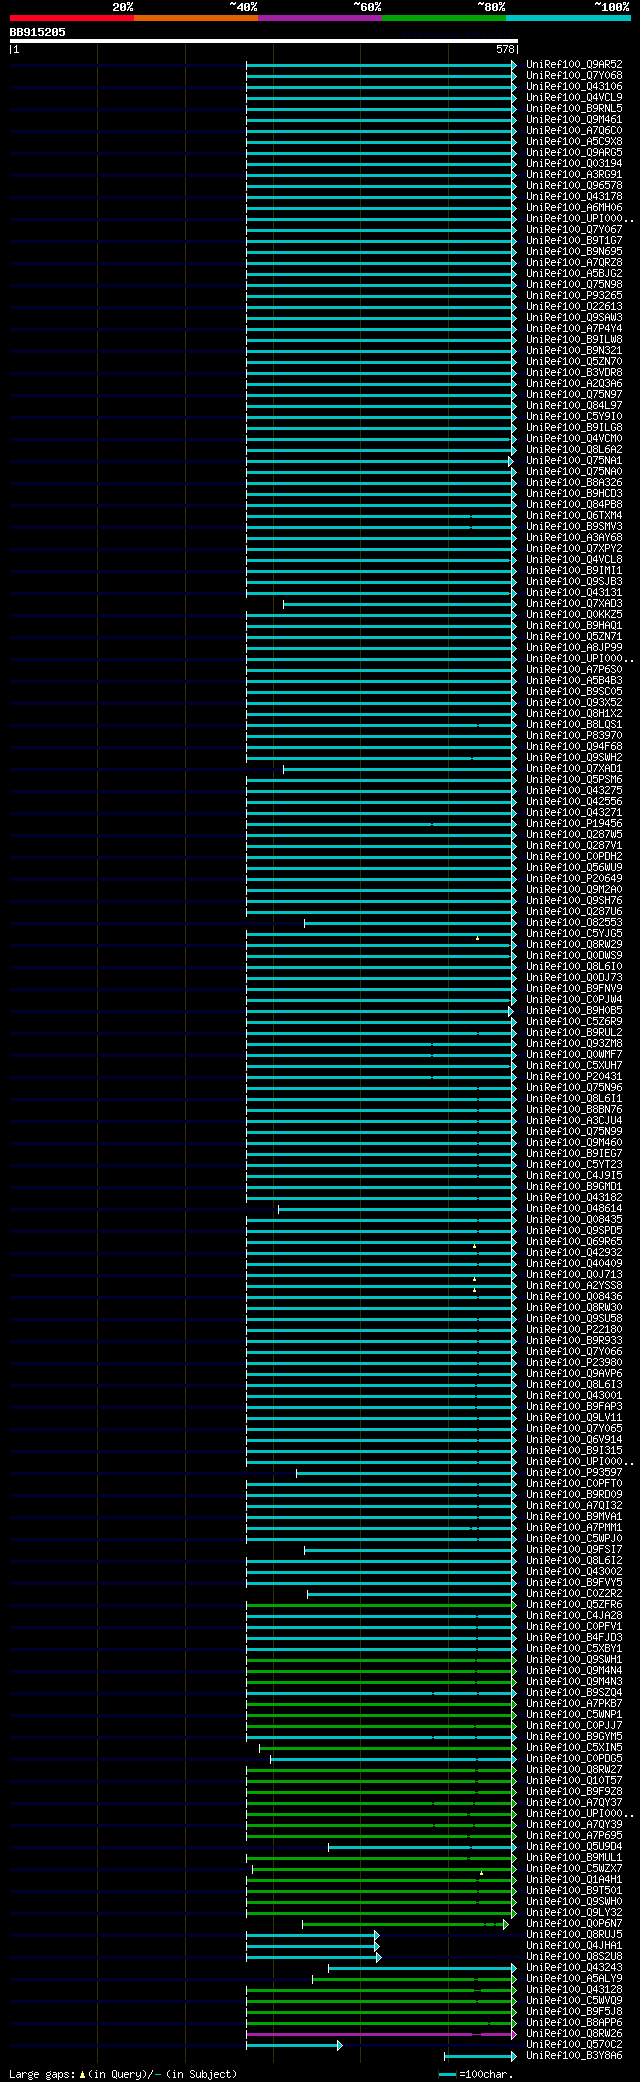The height and width of the screenshot is (2082, 640).
Task: Select the UniRef100_A7P4Y4 label
Action: click(x=574, y=328)
